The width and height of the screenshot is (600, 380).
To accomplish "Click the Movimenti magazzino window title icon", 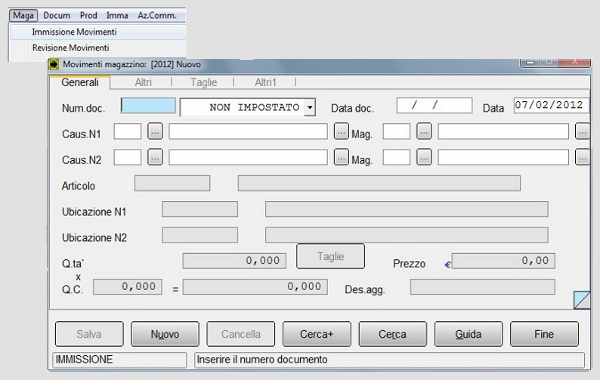I will [x=54, y=64].
